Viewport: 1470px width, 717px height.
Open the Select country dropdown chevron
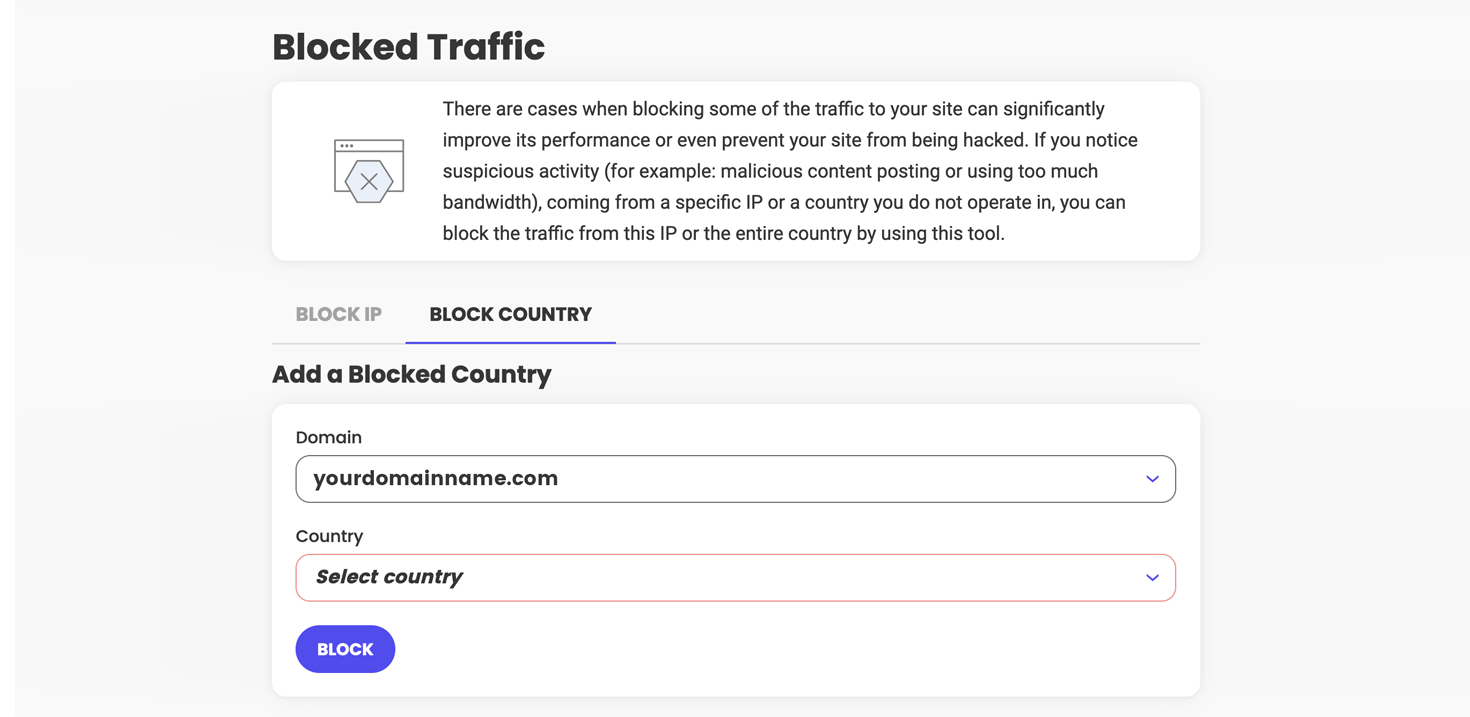pyautogui.click(x=1152, y=578)
